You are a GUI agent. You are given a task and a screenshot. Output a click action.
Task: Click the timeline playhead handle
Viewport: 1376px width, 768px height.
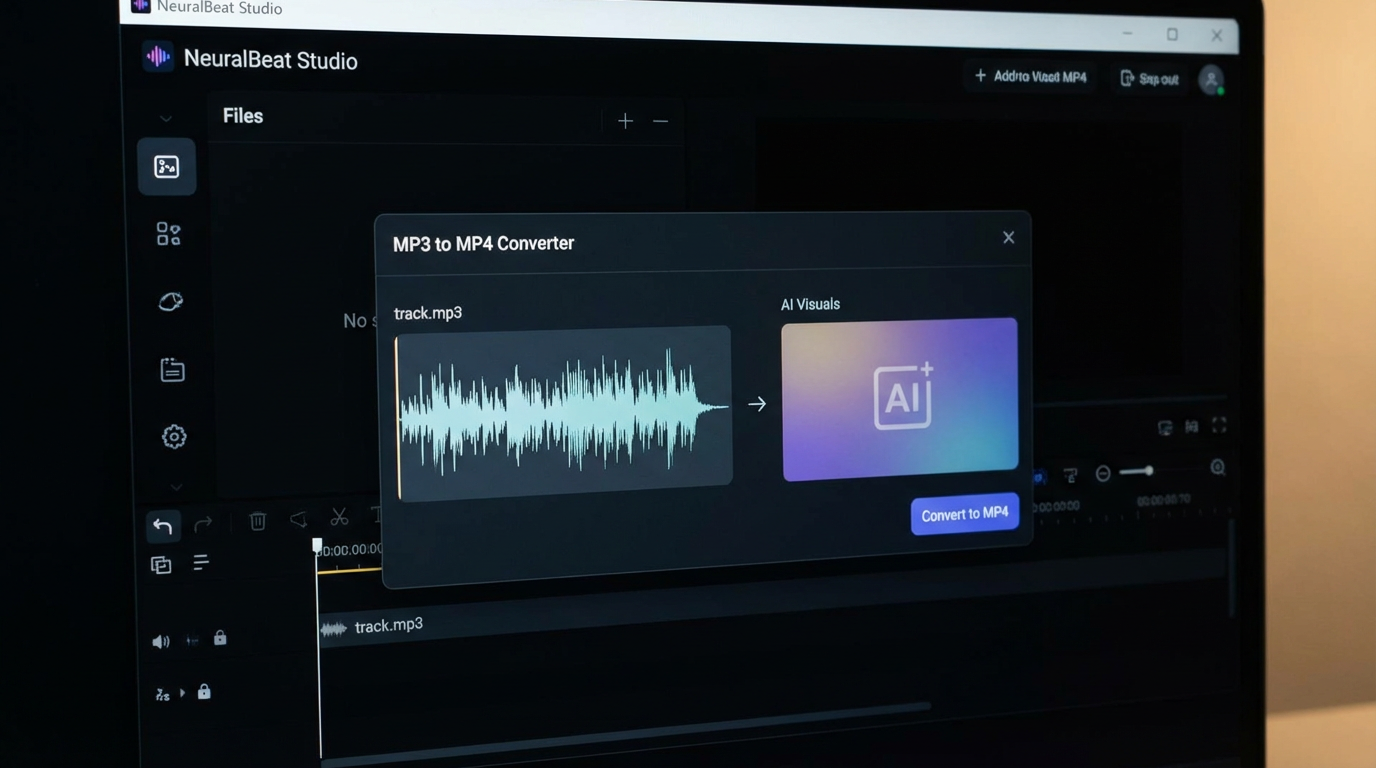coord(317,546)
